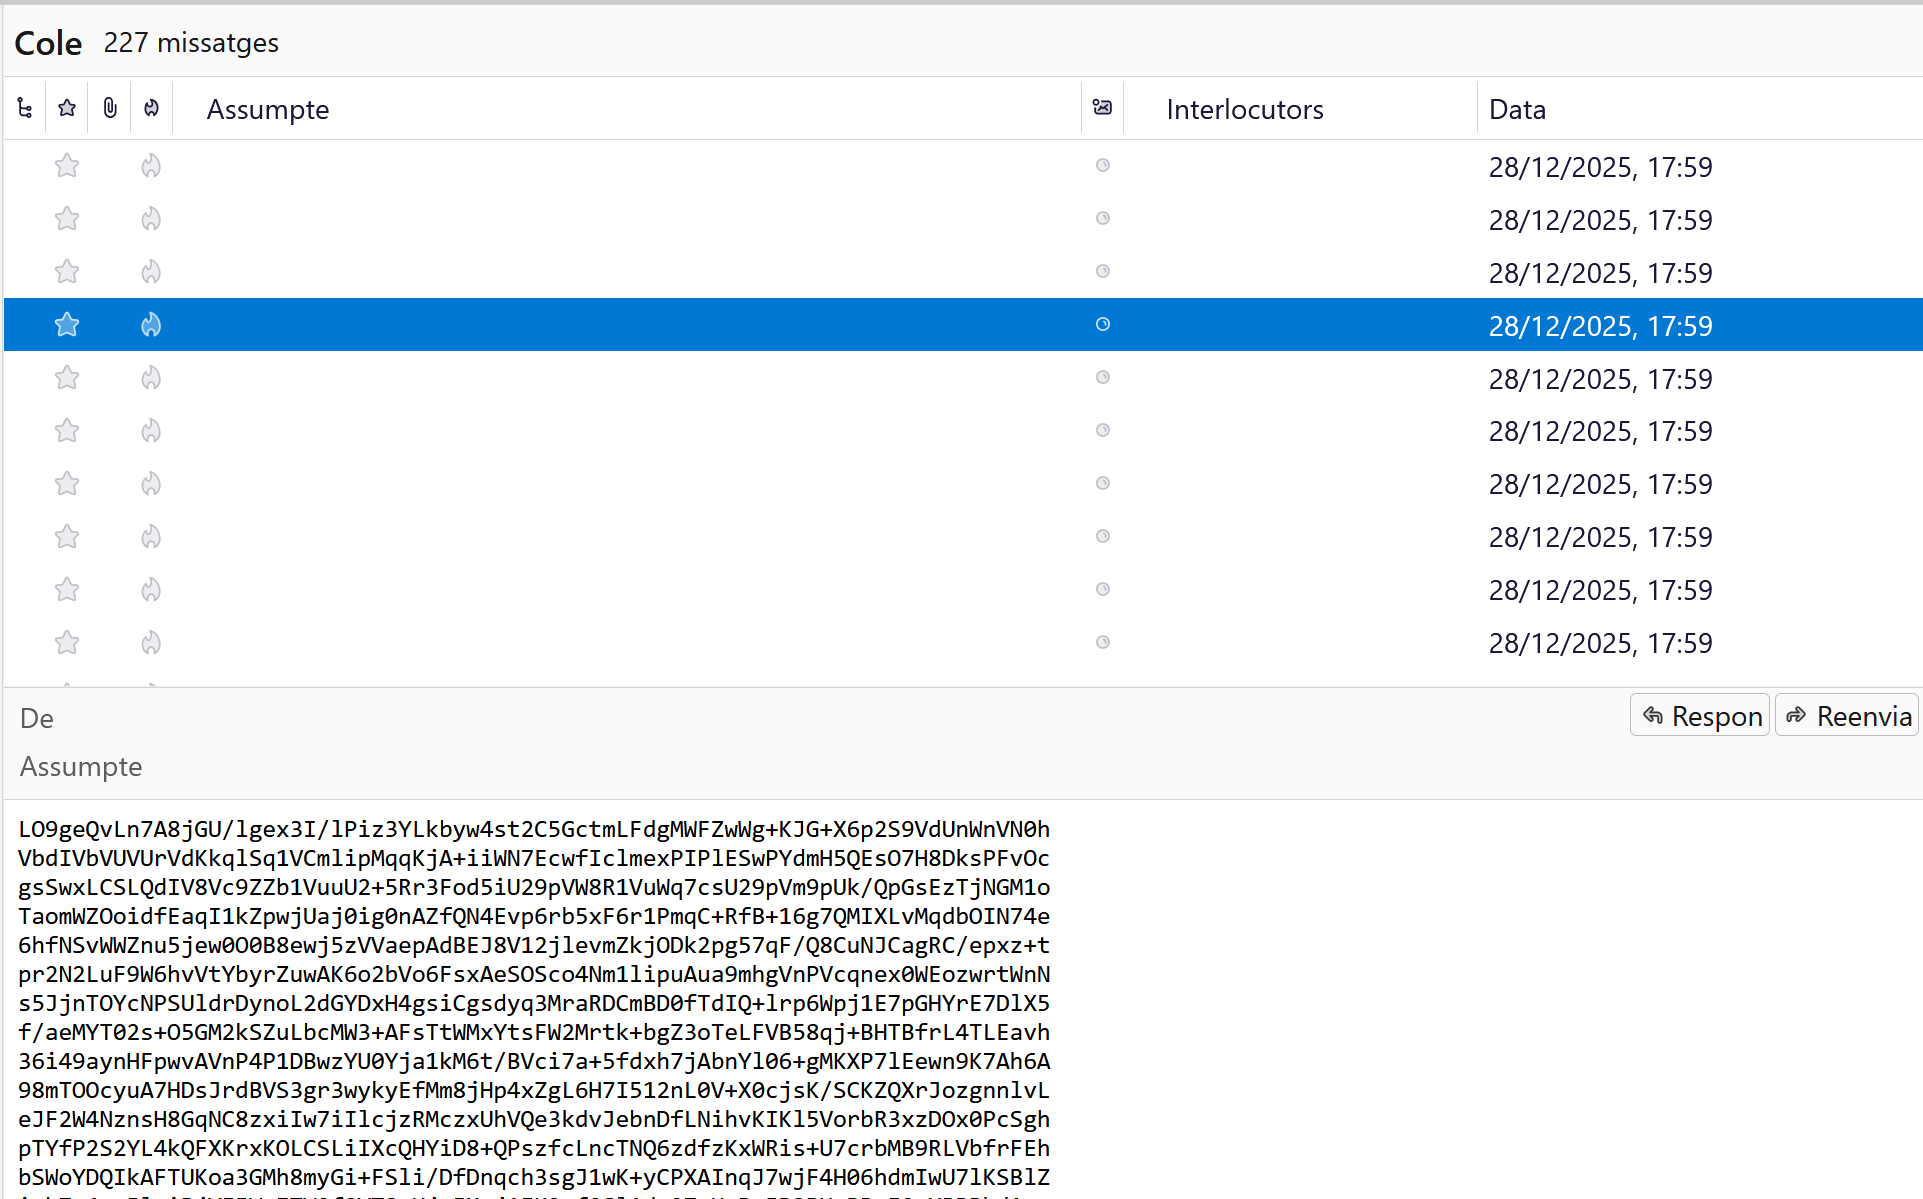Click the read status column header icon
The width and height of the screenshot is (1923, 1199).
click(1102, 108)
